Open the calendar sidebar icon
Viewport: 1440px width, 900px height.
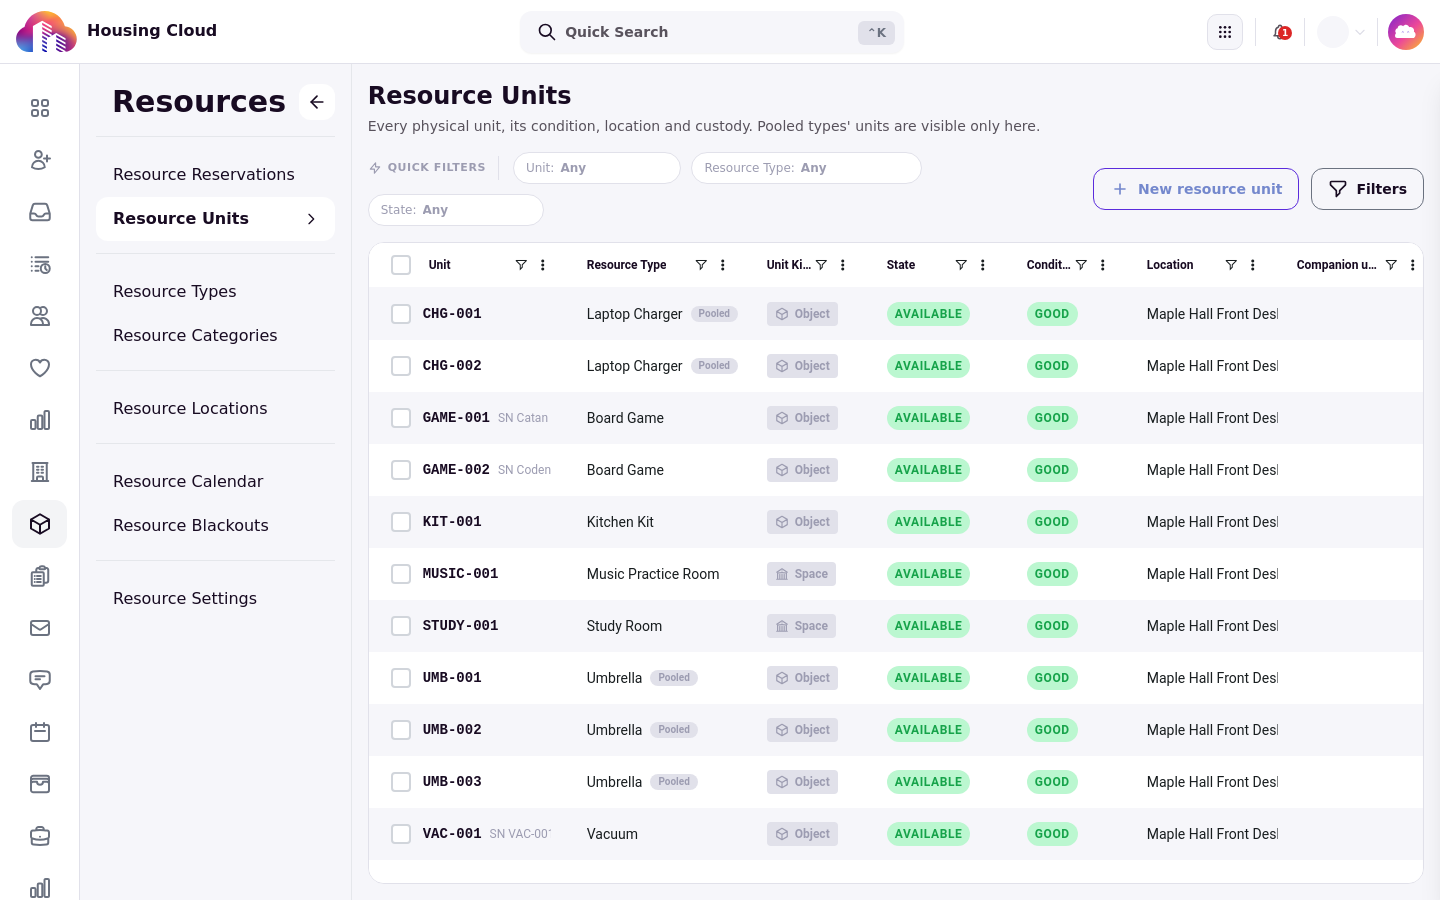pos(40,732)
